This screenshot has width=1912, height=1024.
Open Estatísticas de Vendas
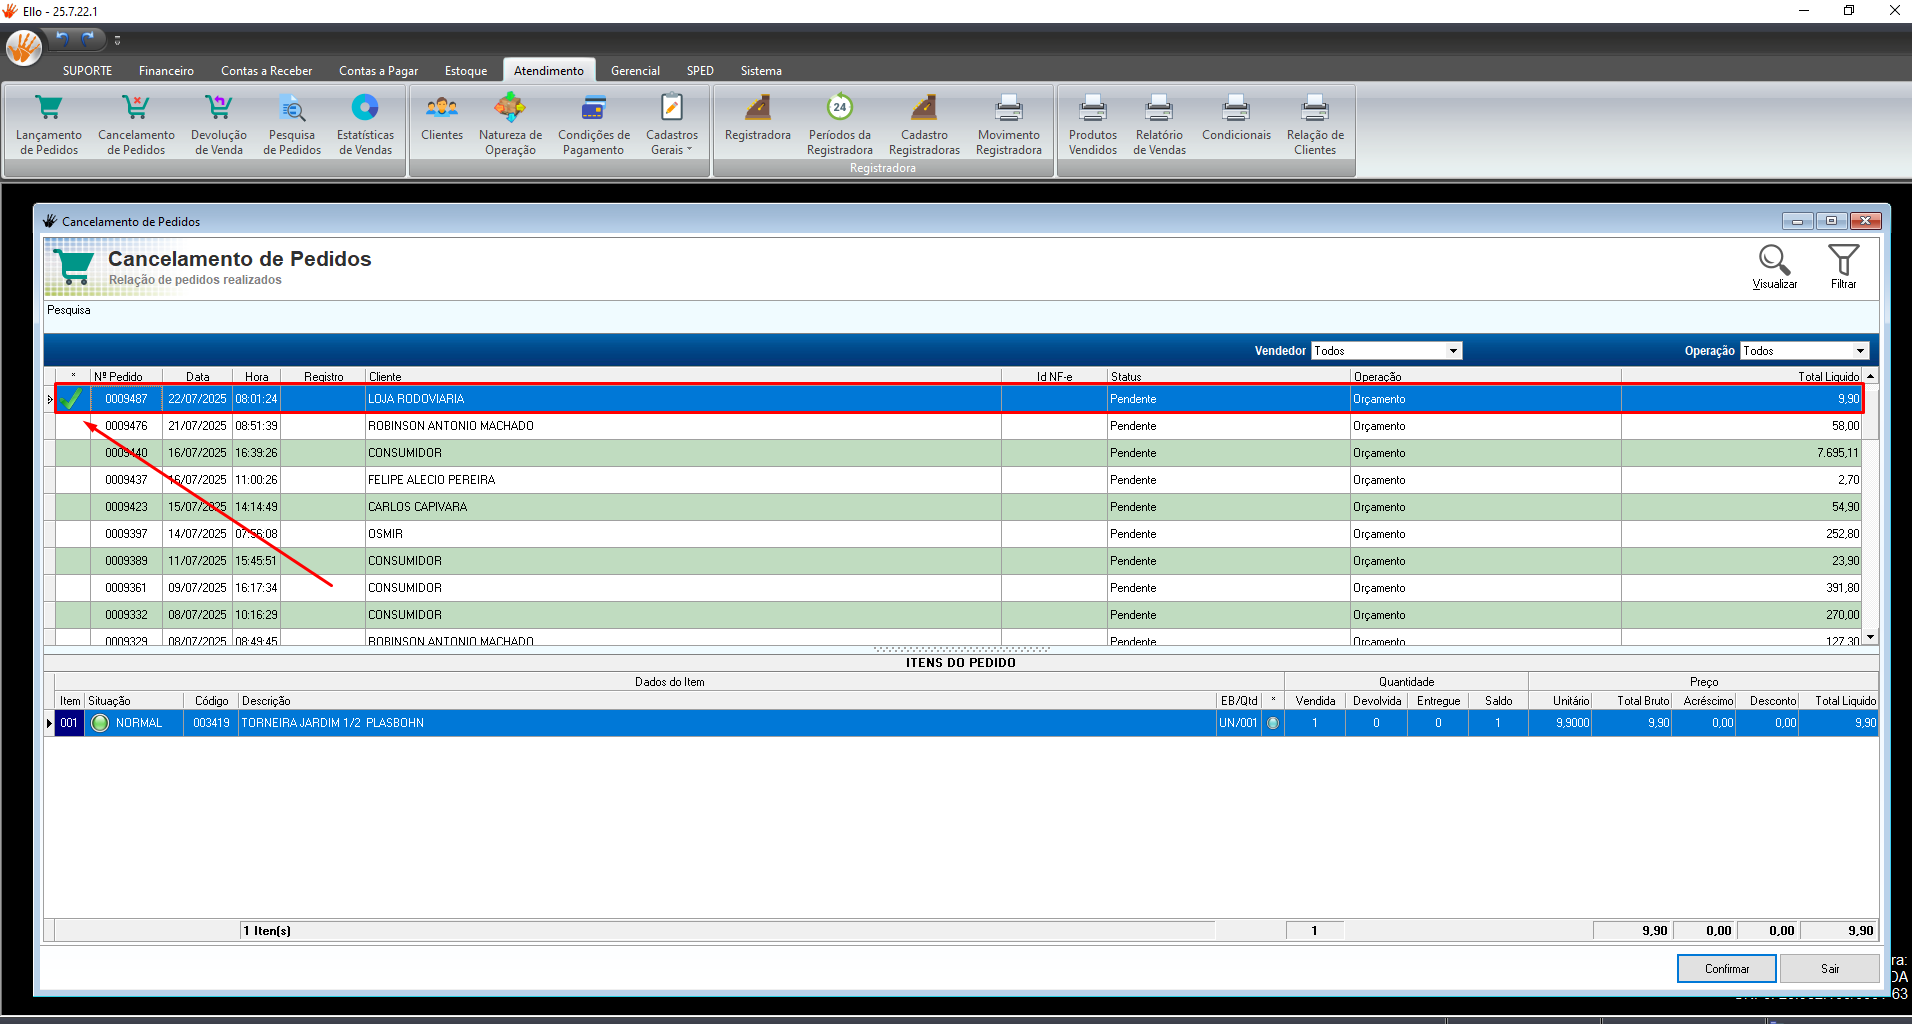365,125
